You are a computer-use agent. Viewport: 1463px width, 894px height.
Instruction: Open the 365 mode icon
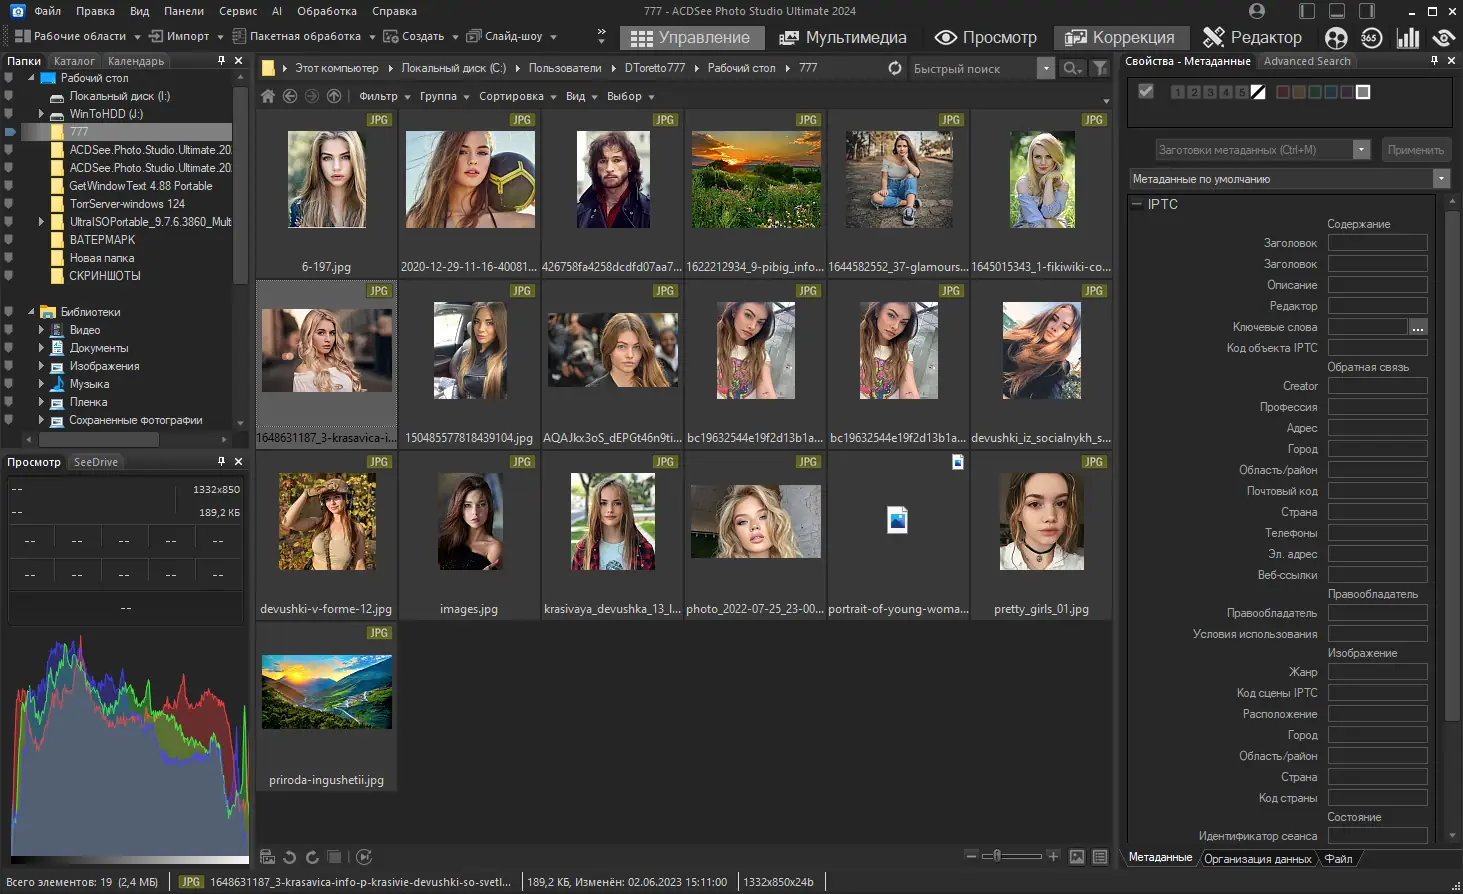(1370, 37)
